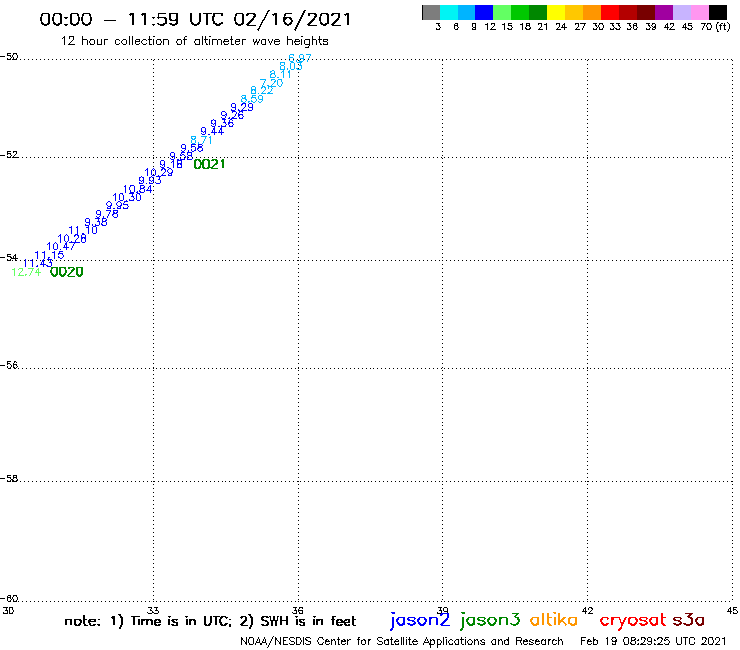Click the light green legend swatch before 15
740x650 pixels.
pos(502,12)
